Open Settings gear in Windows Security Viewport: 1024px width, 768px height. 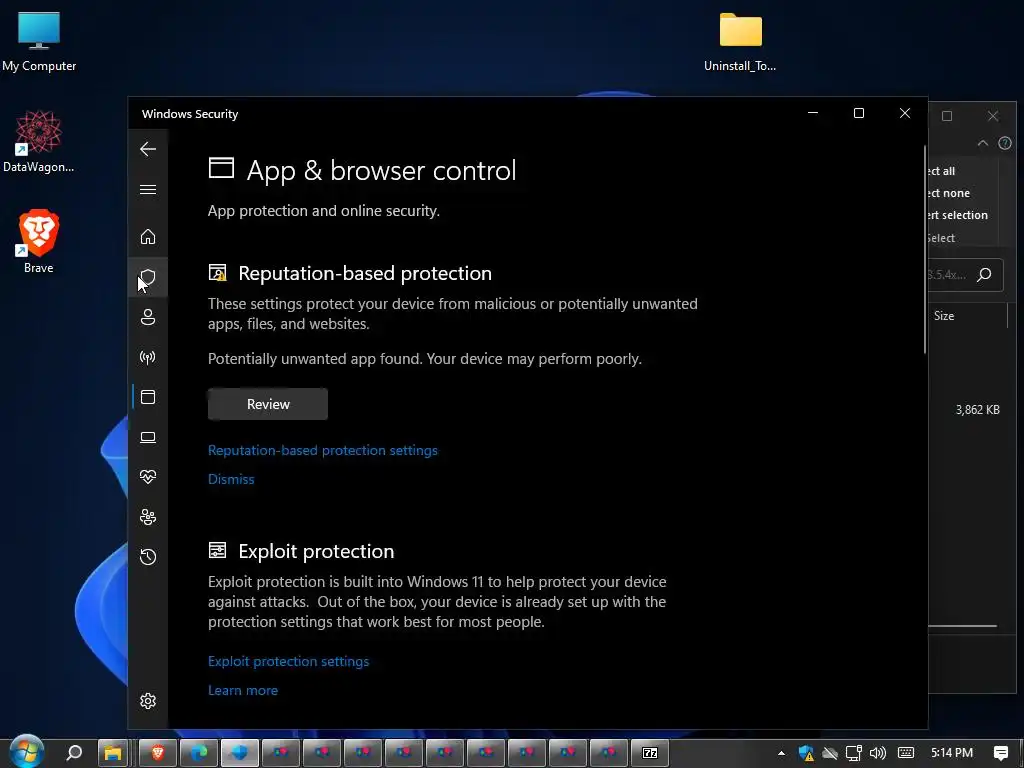point(148,701)
